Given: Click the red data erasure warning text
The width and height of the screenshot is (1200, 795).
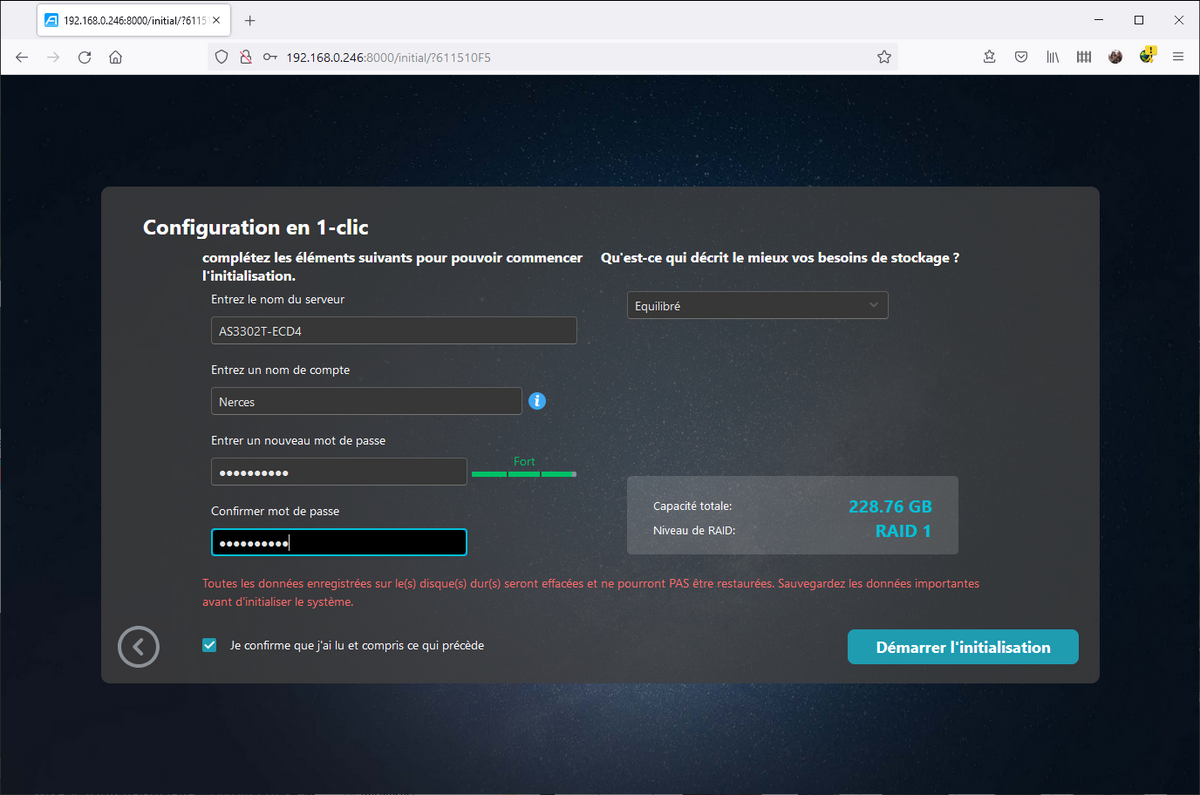Looking at the screenshot, I should pyautogui.click(x=591, y=592).
